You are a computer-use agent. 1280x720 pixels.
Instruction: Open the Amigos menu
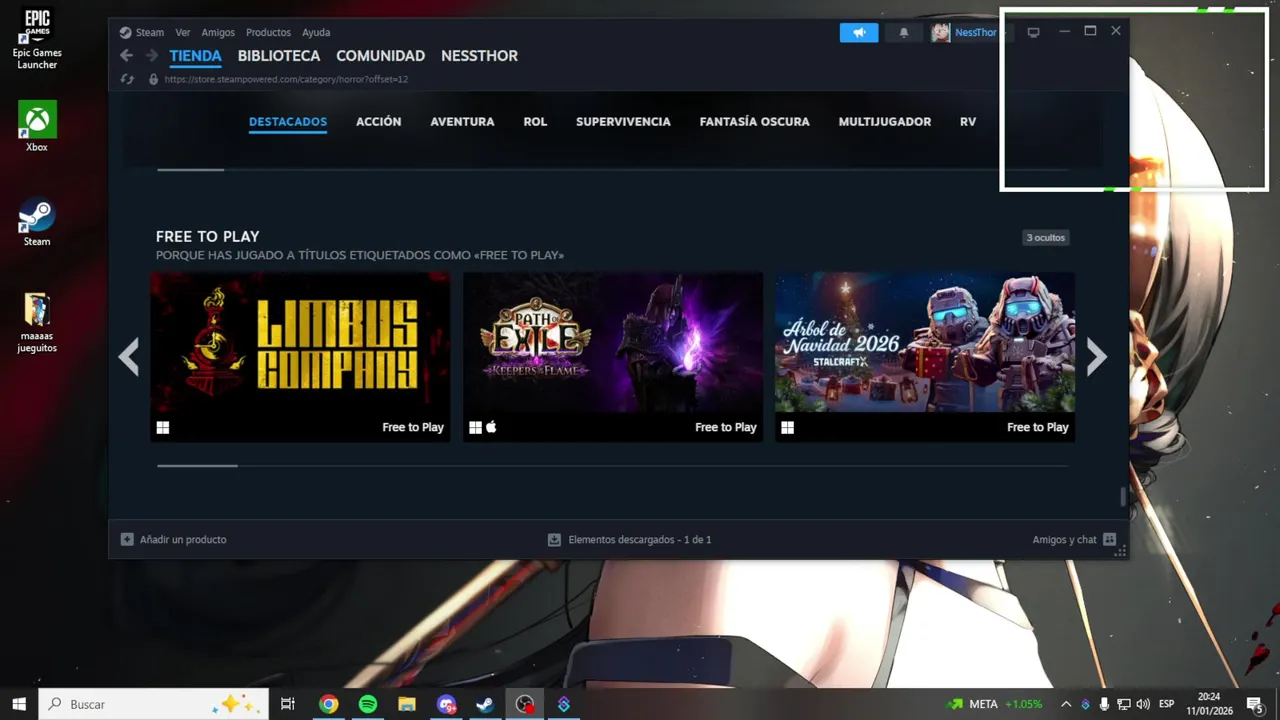click(x=218, y=32)
